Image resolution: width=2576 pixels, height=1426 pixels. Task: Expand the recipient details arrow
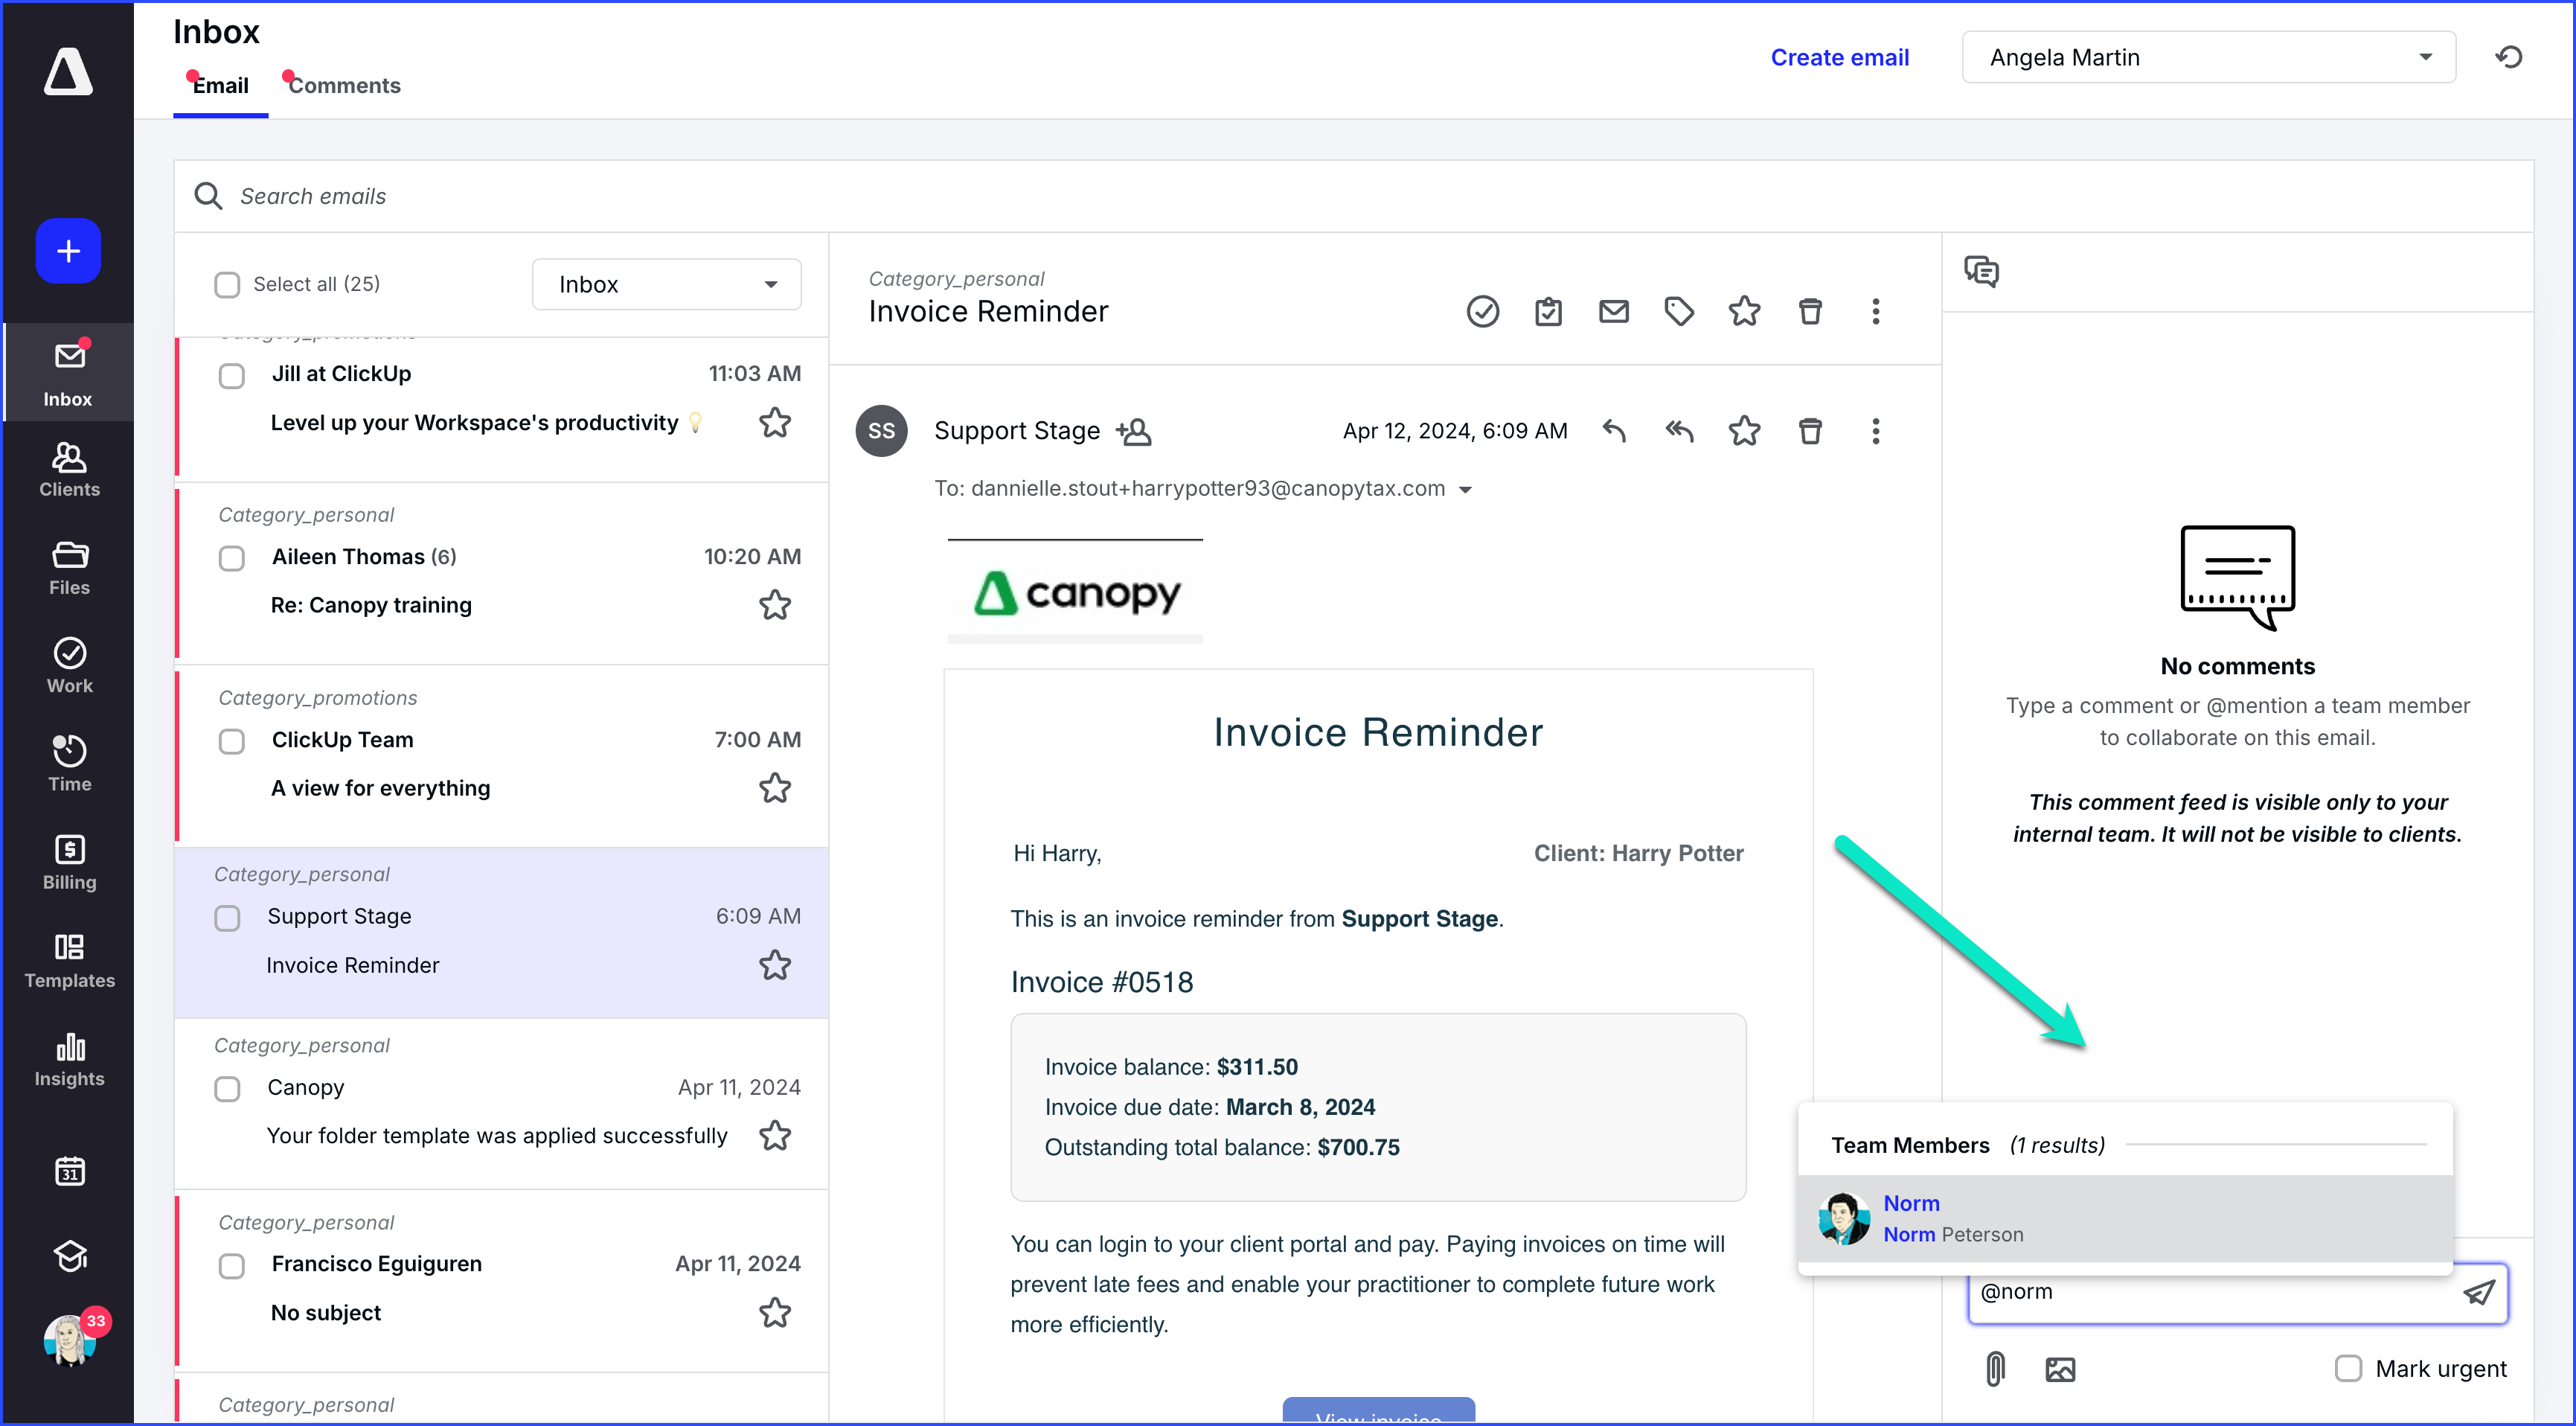[1465, 490]
